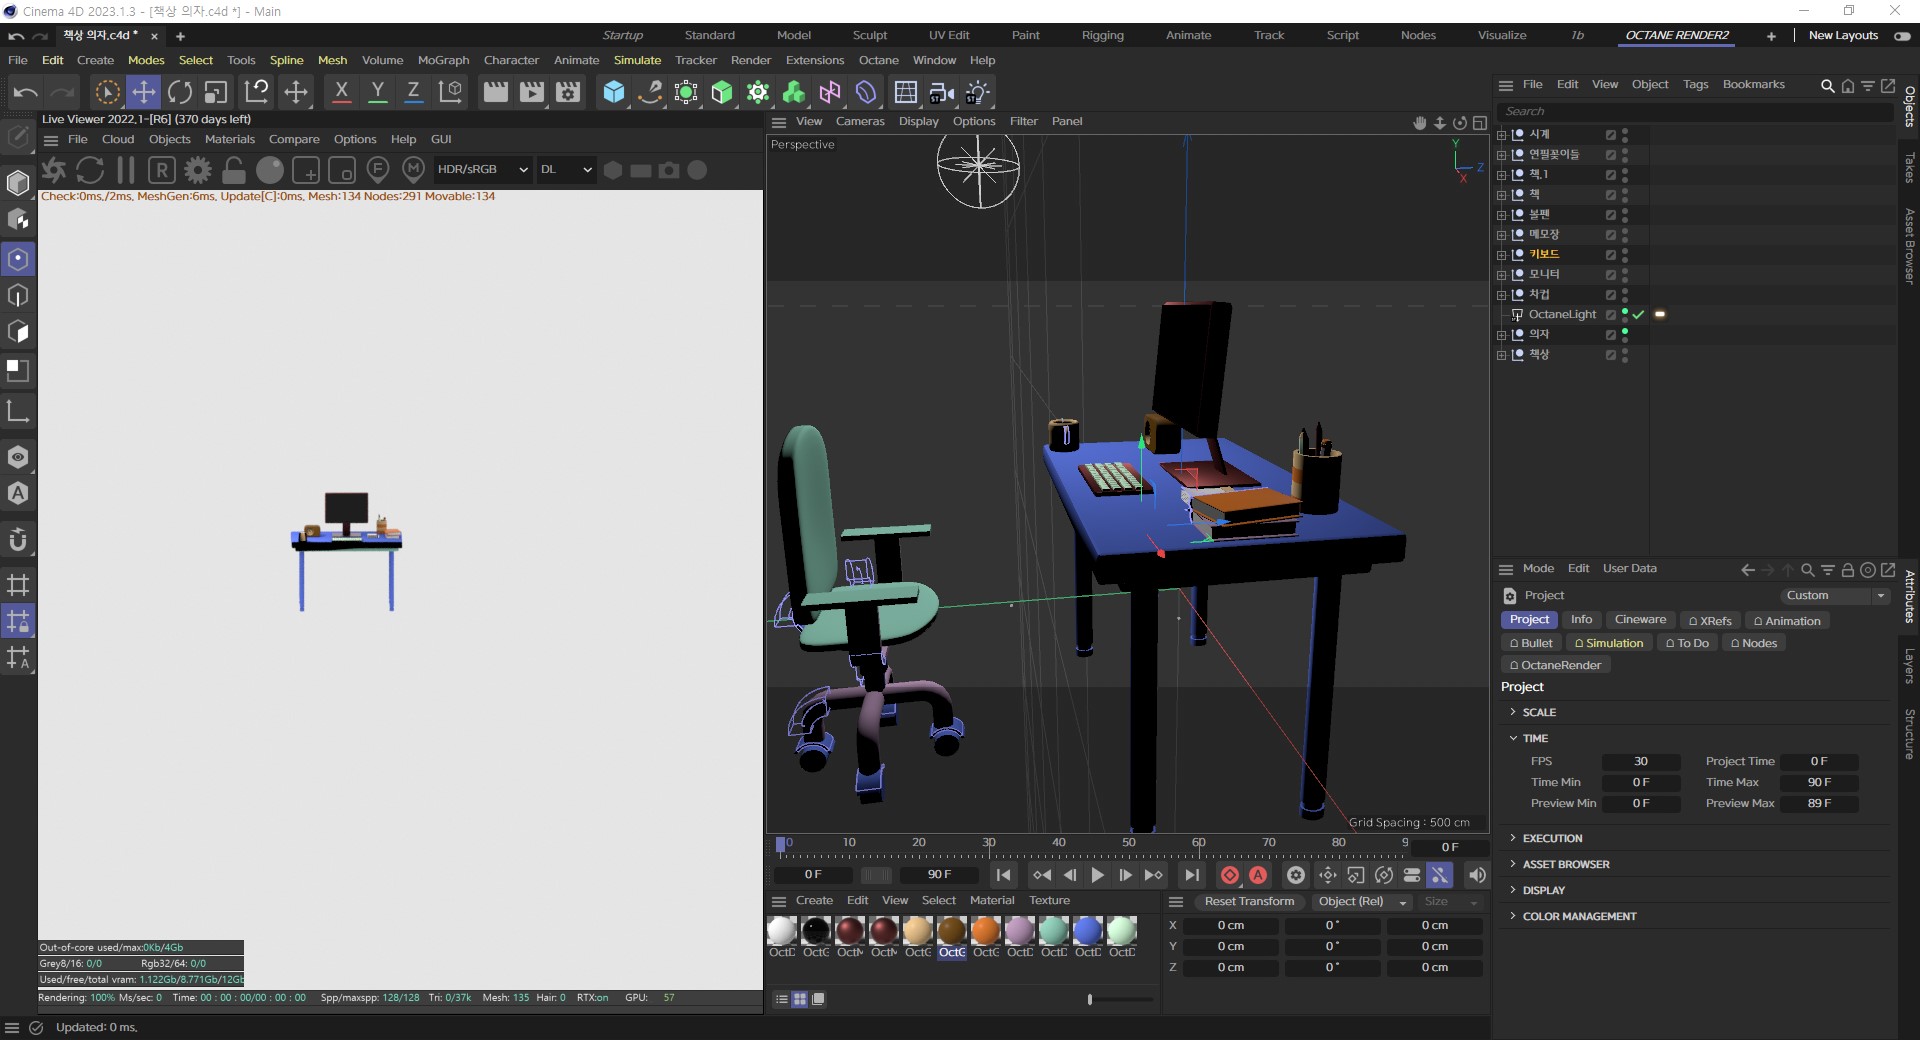Toggle the Y axis lock
The height and width of the screenshot is (1040, 1920).
[377, 92]
